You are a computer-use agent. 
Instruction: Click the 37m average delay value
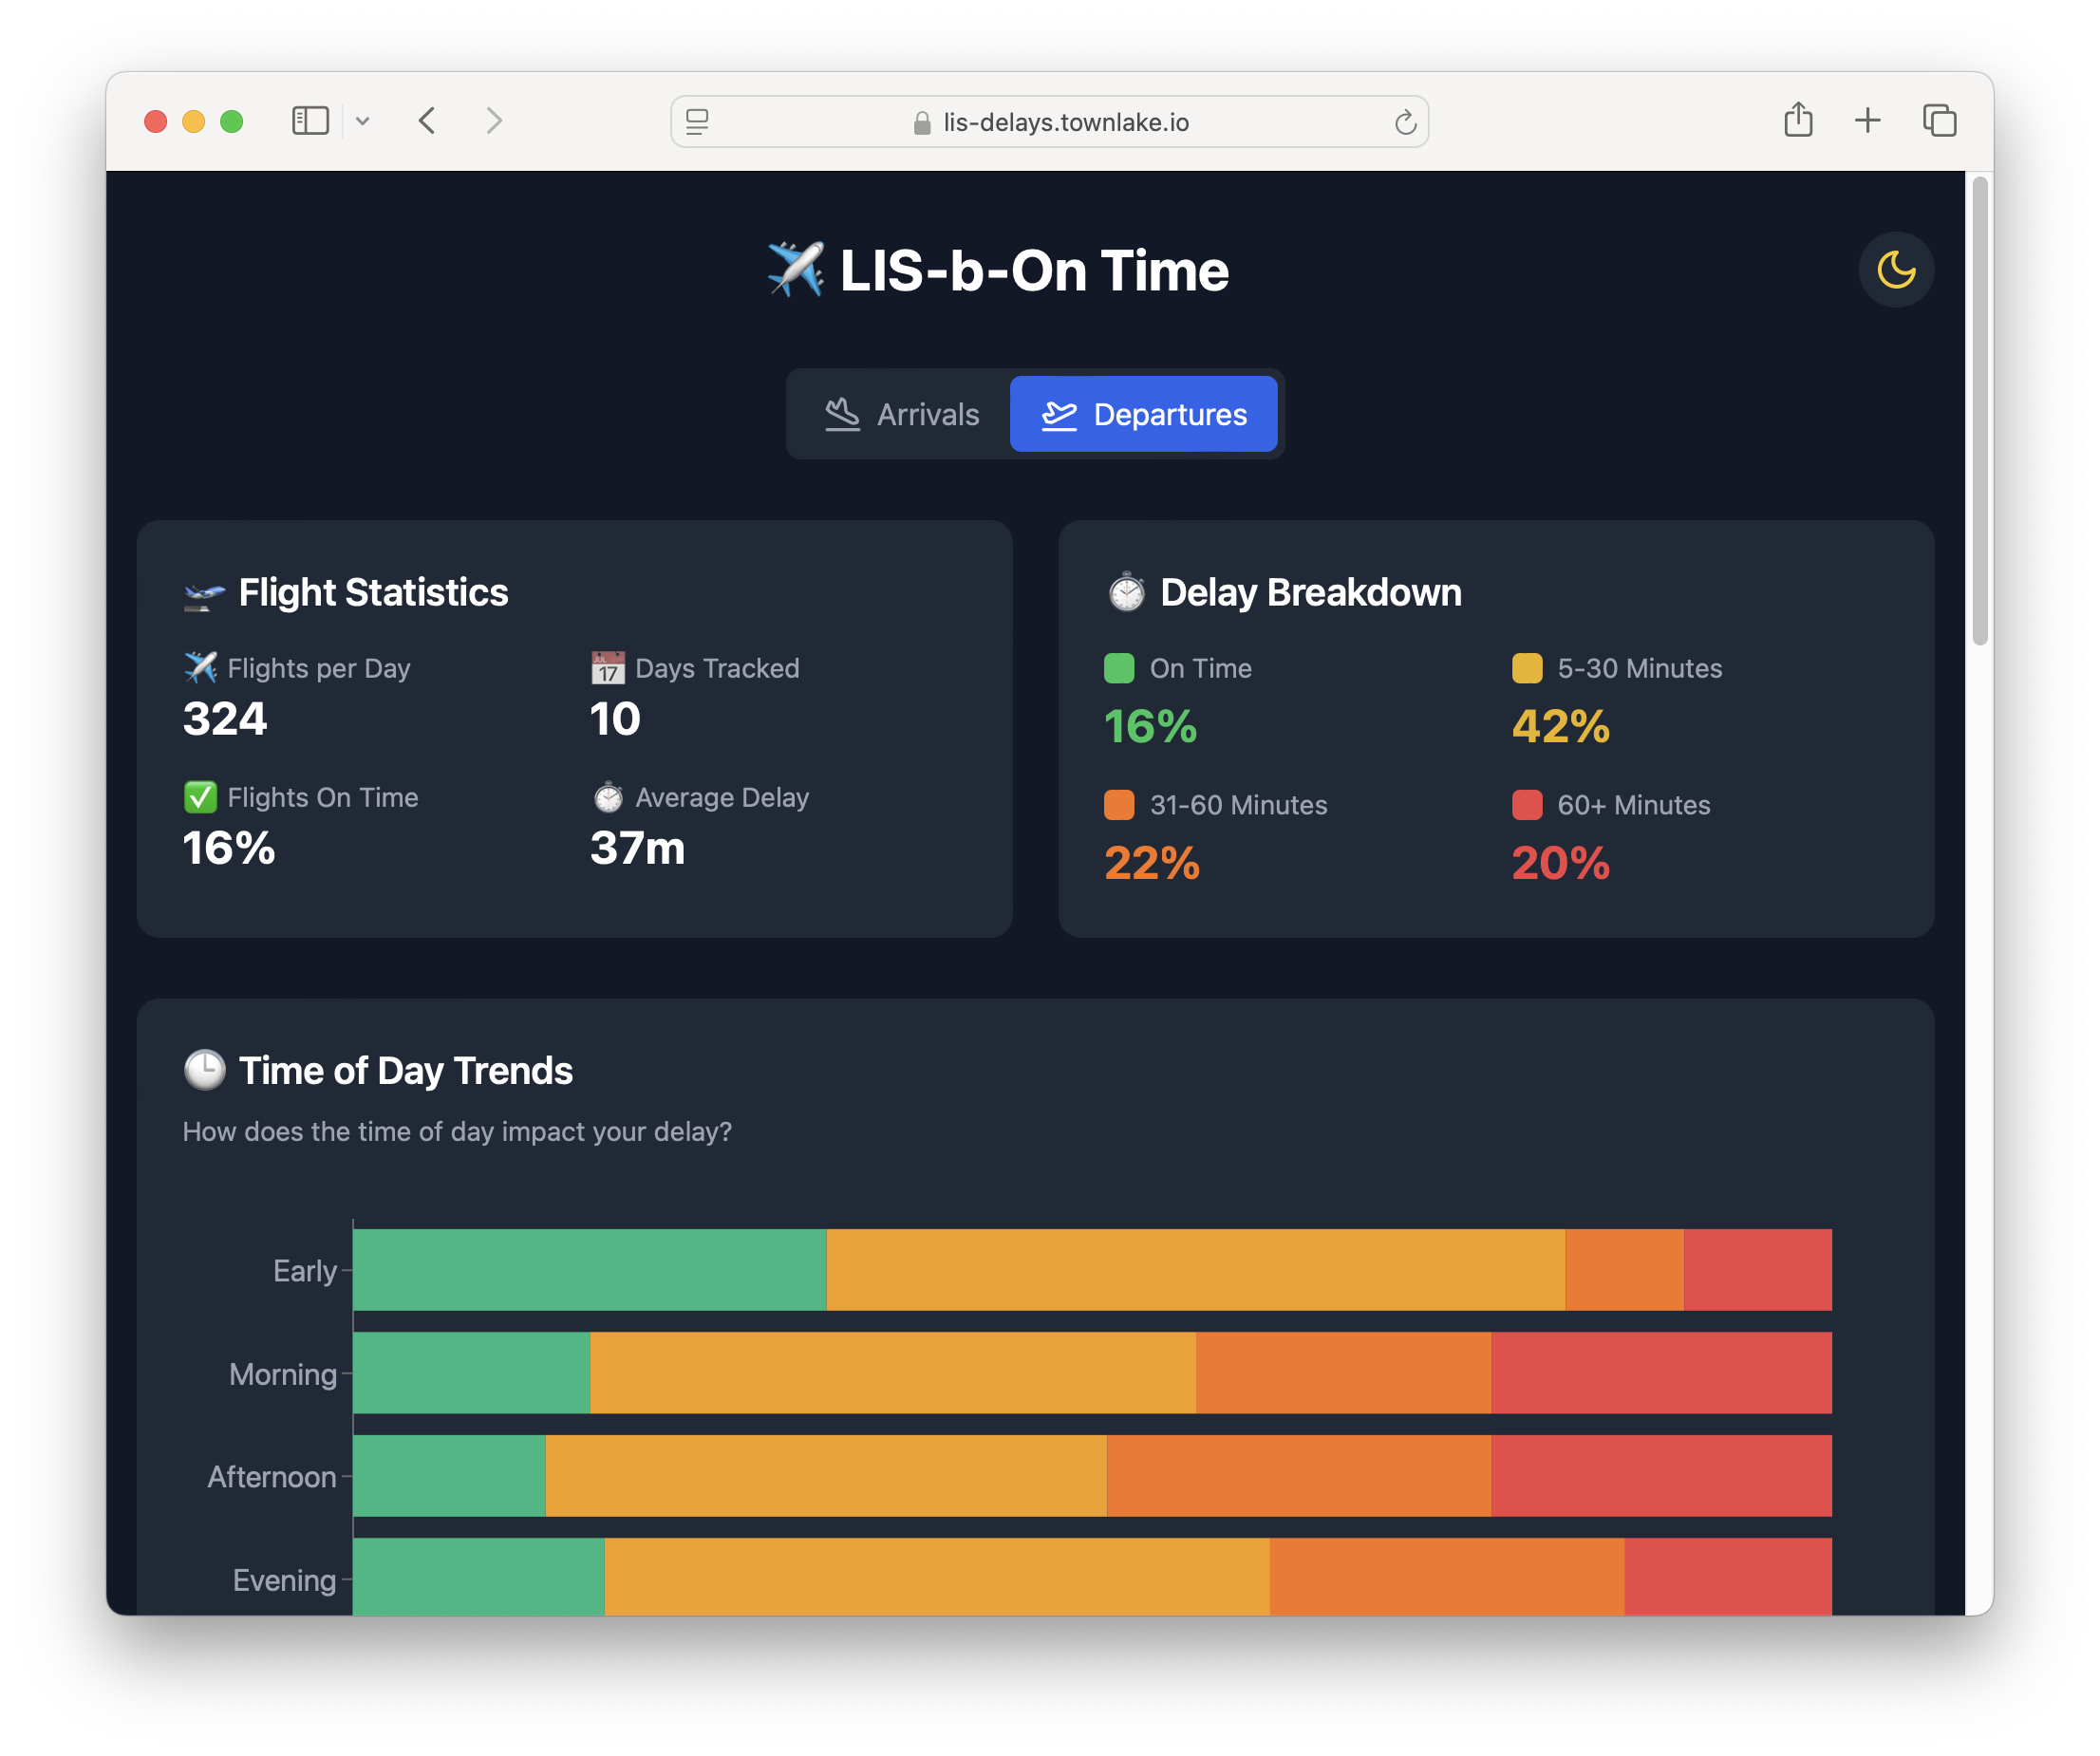click(638, 849)
